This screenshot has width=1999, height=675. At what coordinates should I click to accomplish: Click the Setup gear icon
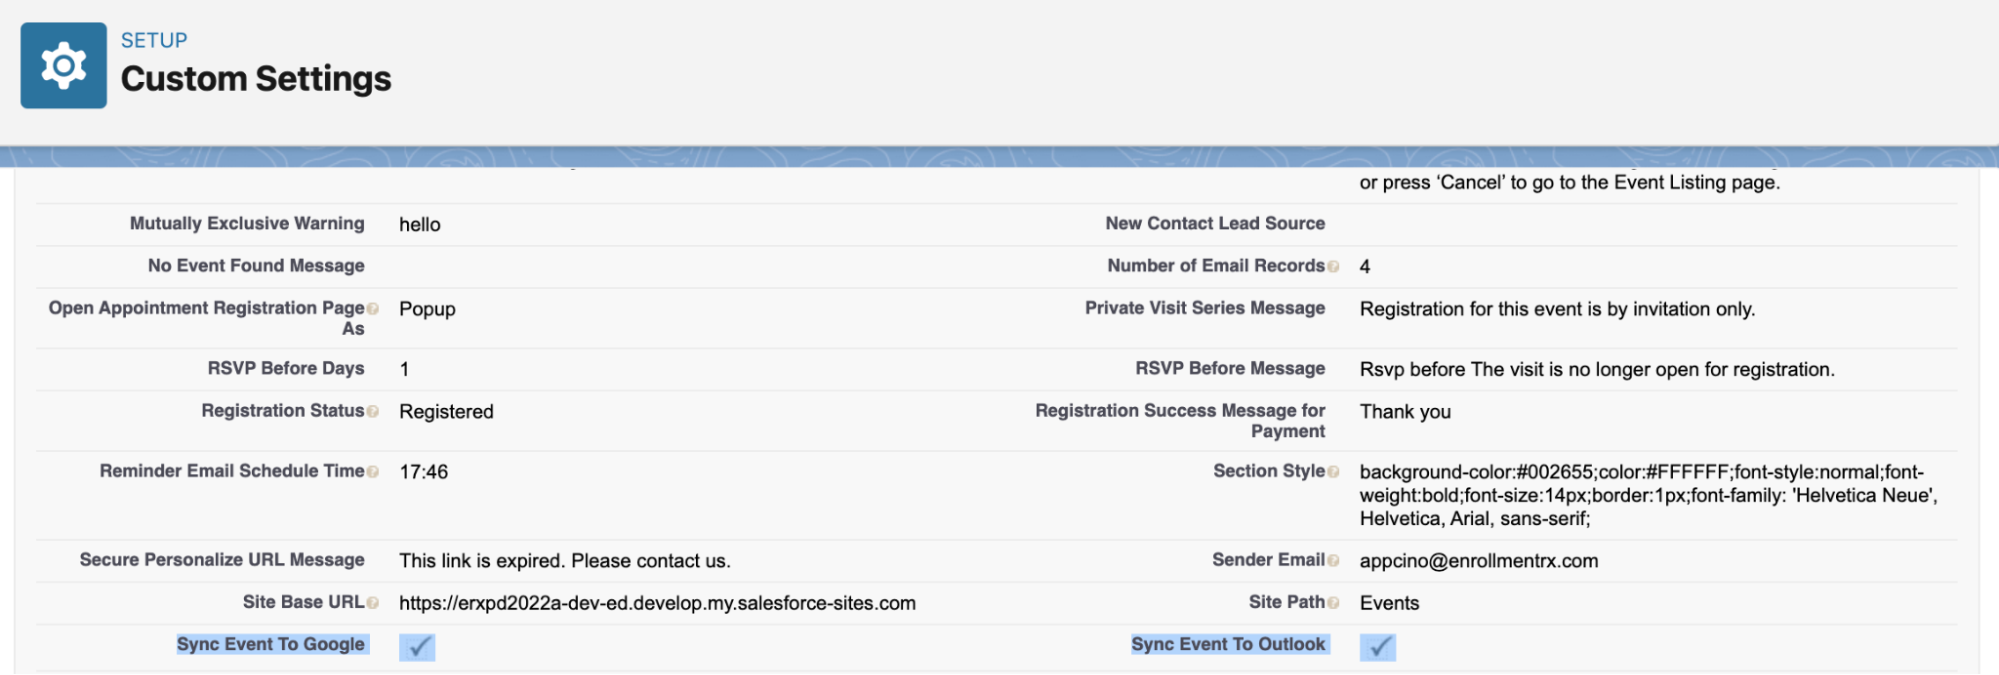pos(63,66)
